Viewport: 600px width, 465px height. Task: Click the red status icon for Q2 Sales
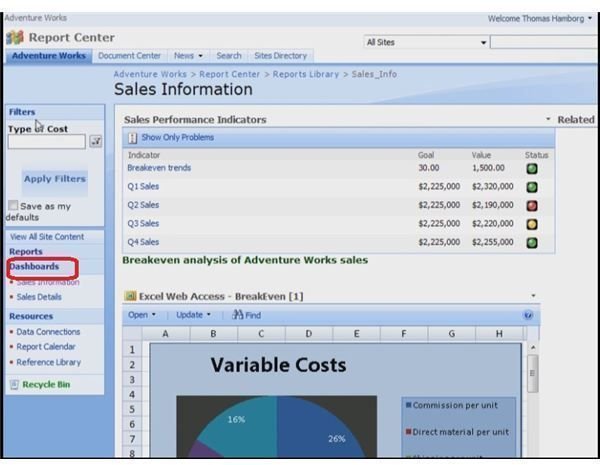pos(532,206)
